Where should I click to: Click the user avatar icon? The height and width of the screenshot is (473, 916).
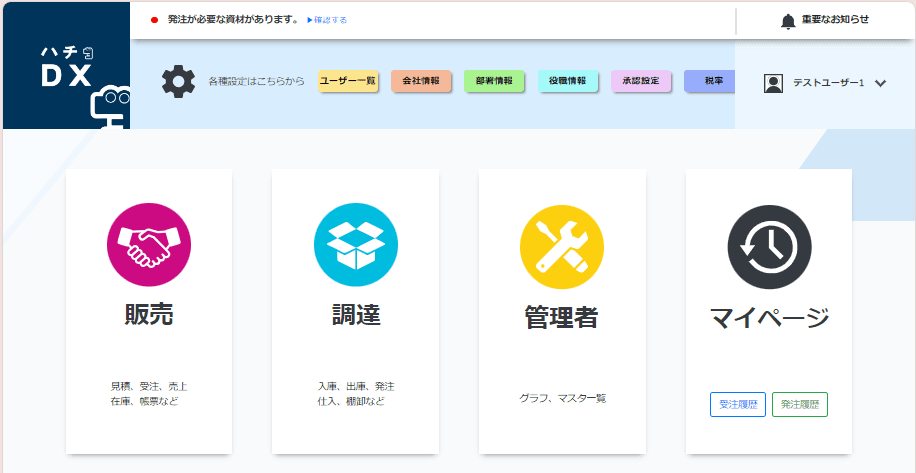coord(773,83)
